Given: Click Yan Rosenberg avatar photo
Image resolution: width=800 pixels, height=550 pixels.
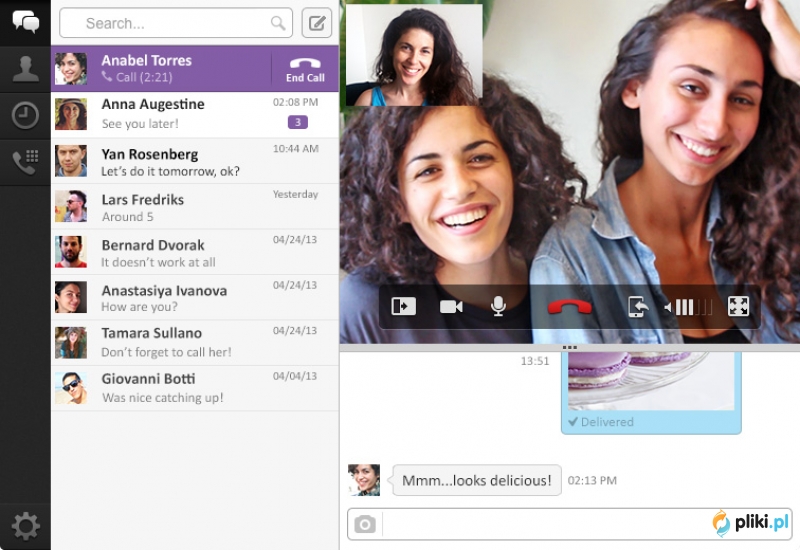Looking at the screenshot, I should coord(71,161).
